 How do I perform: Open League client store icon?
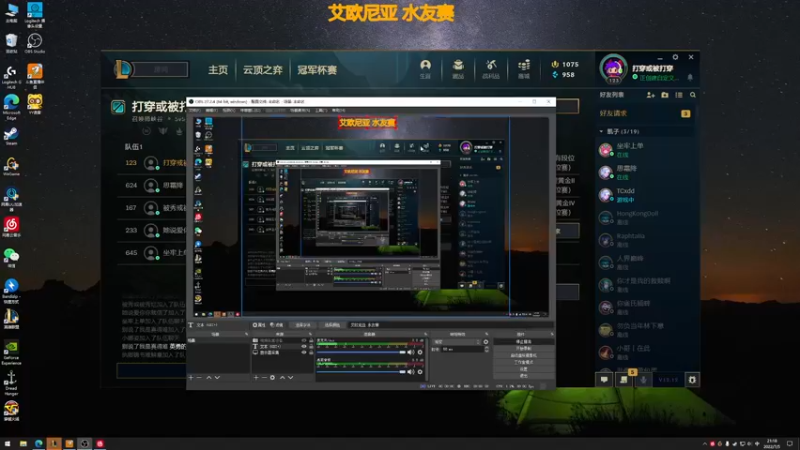pos(524,69)
